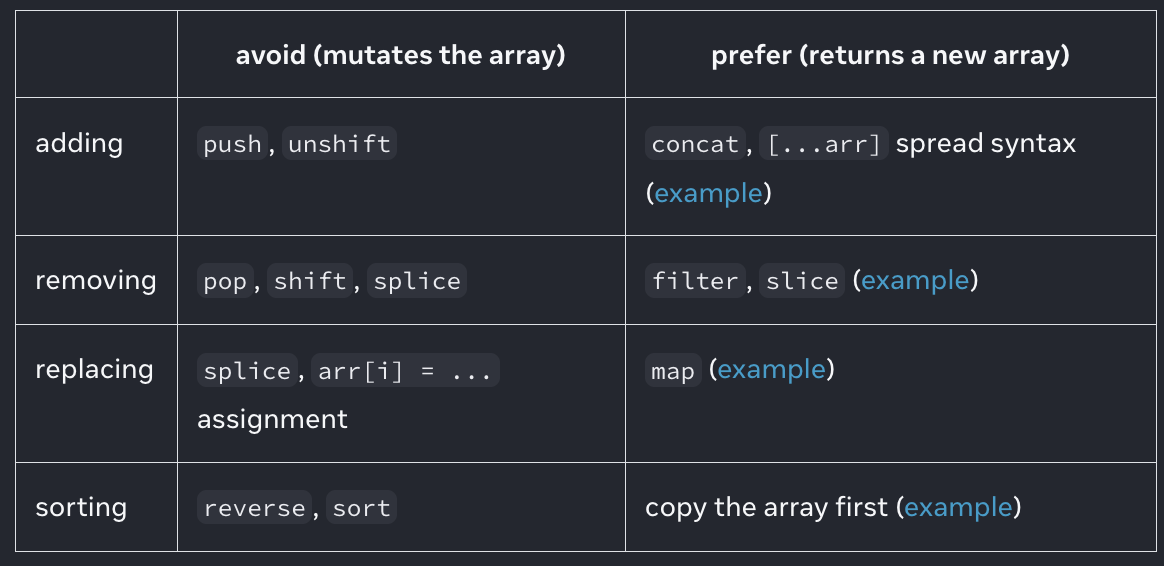Click the [...arr] code snippet
Screen dimensions: 1164x566
(x=824, y=144)
